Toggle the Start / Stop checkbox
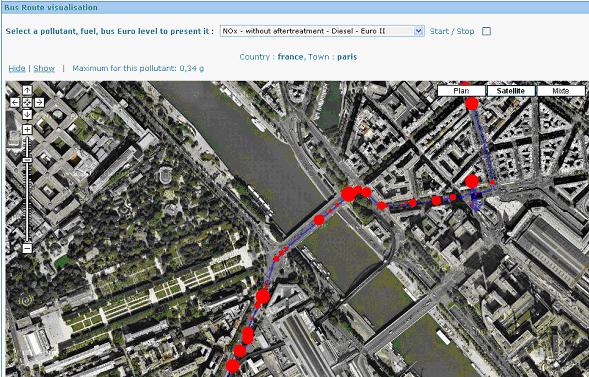 tap(486, 31)
